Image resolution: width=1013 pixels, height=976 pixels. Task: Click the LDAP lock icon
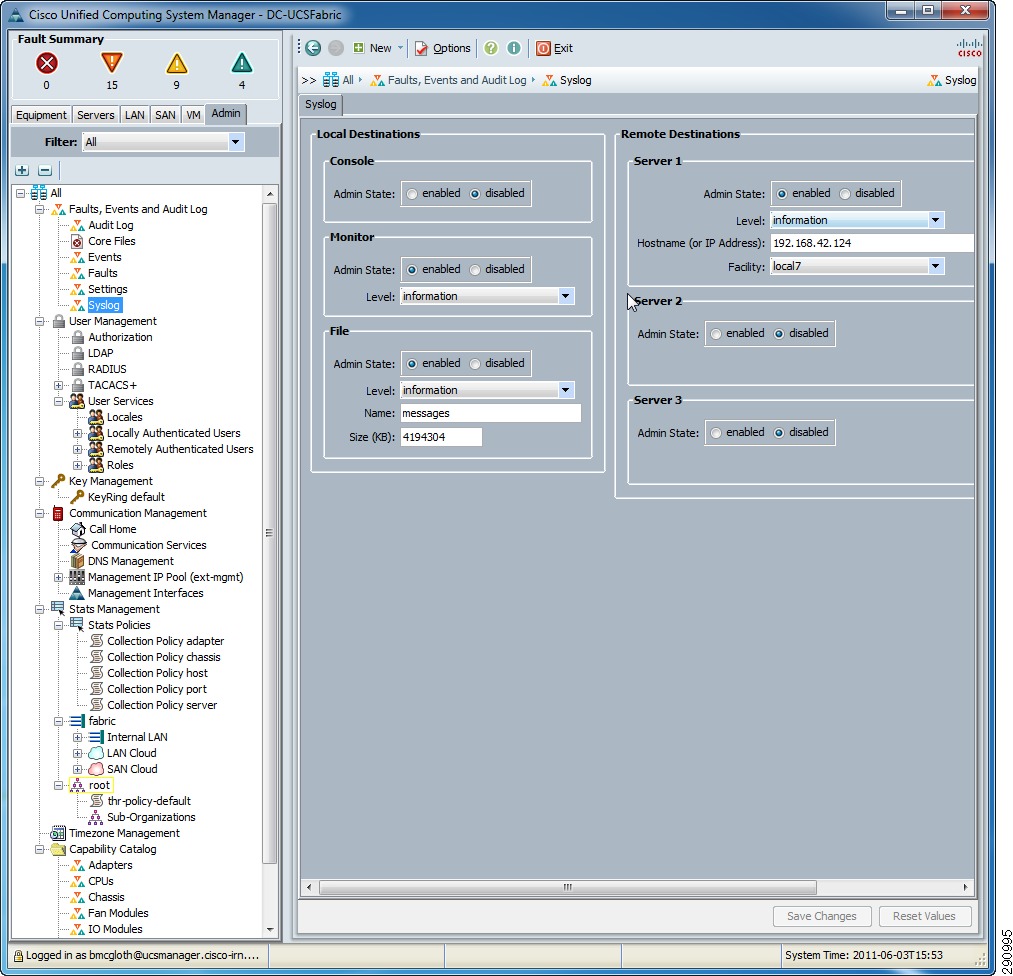coord(78,353)
